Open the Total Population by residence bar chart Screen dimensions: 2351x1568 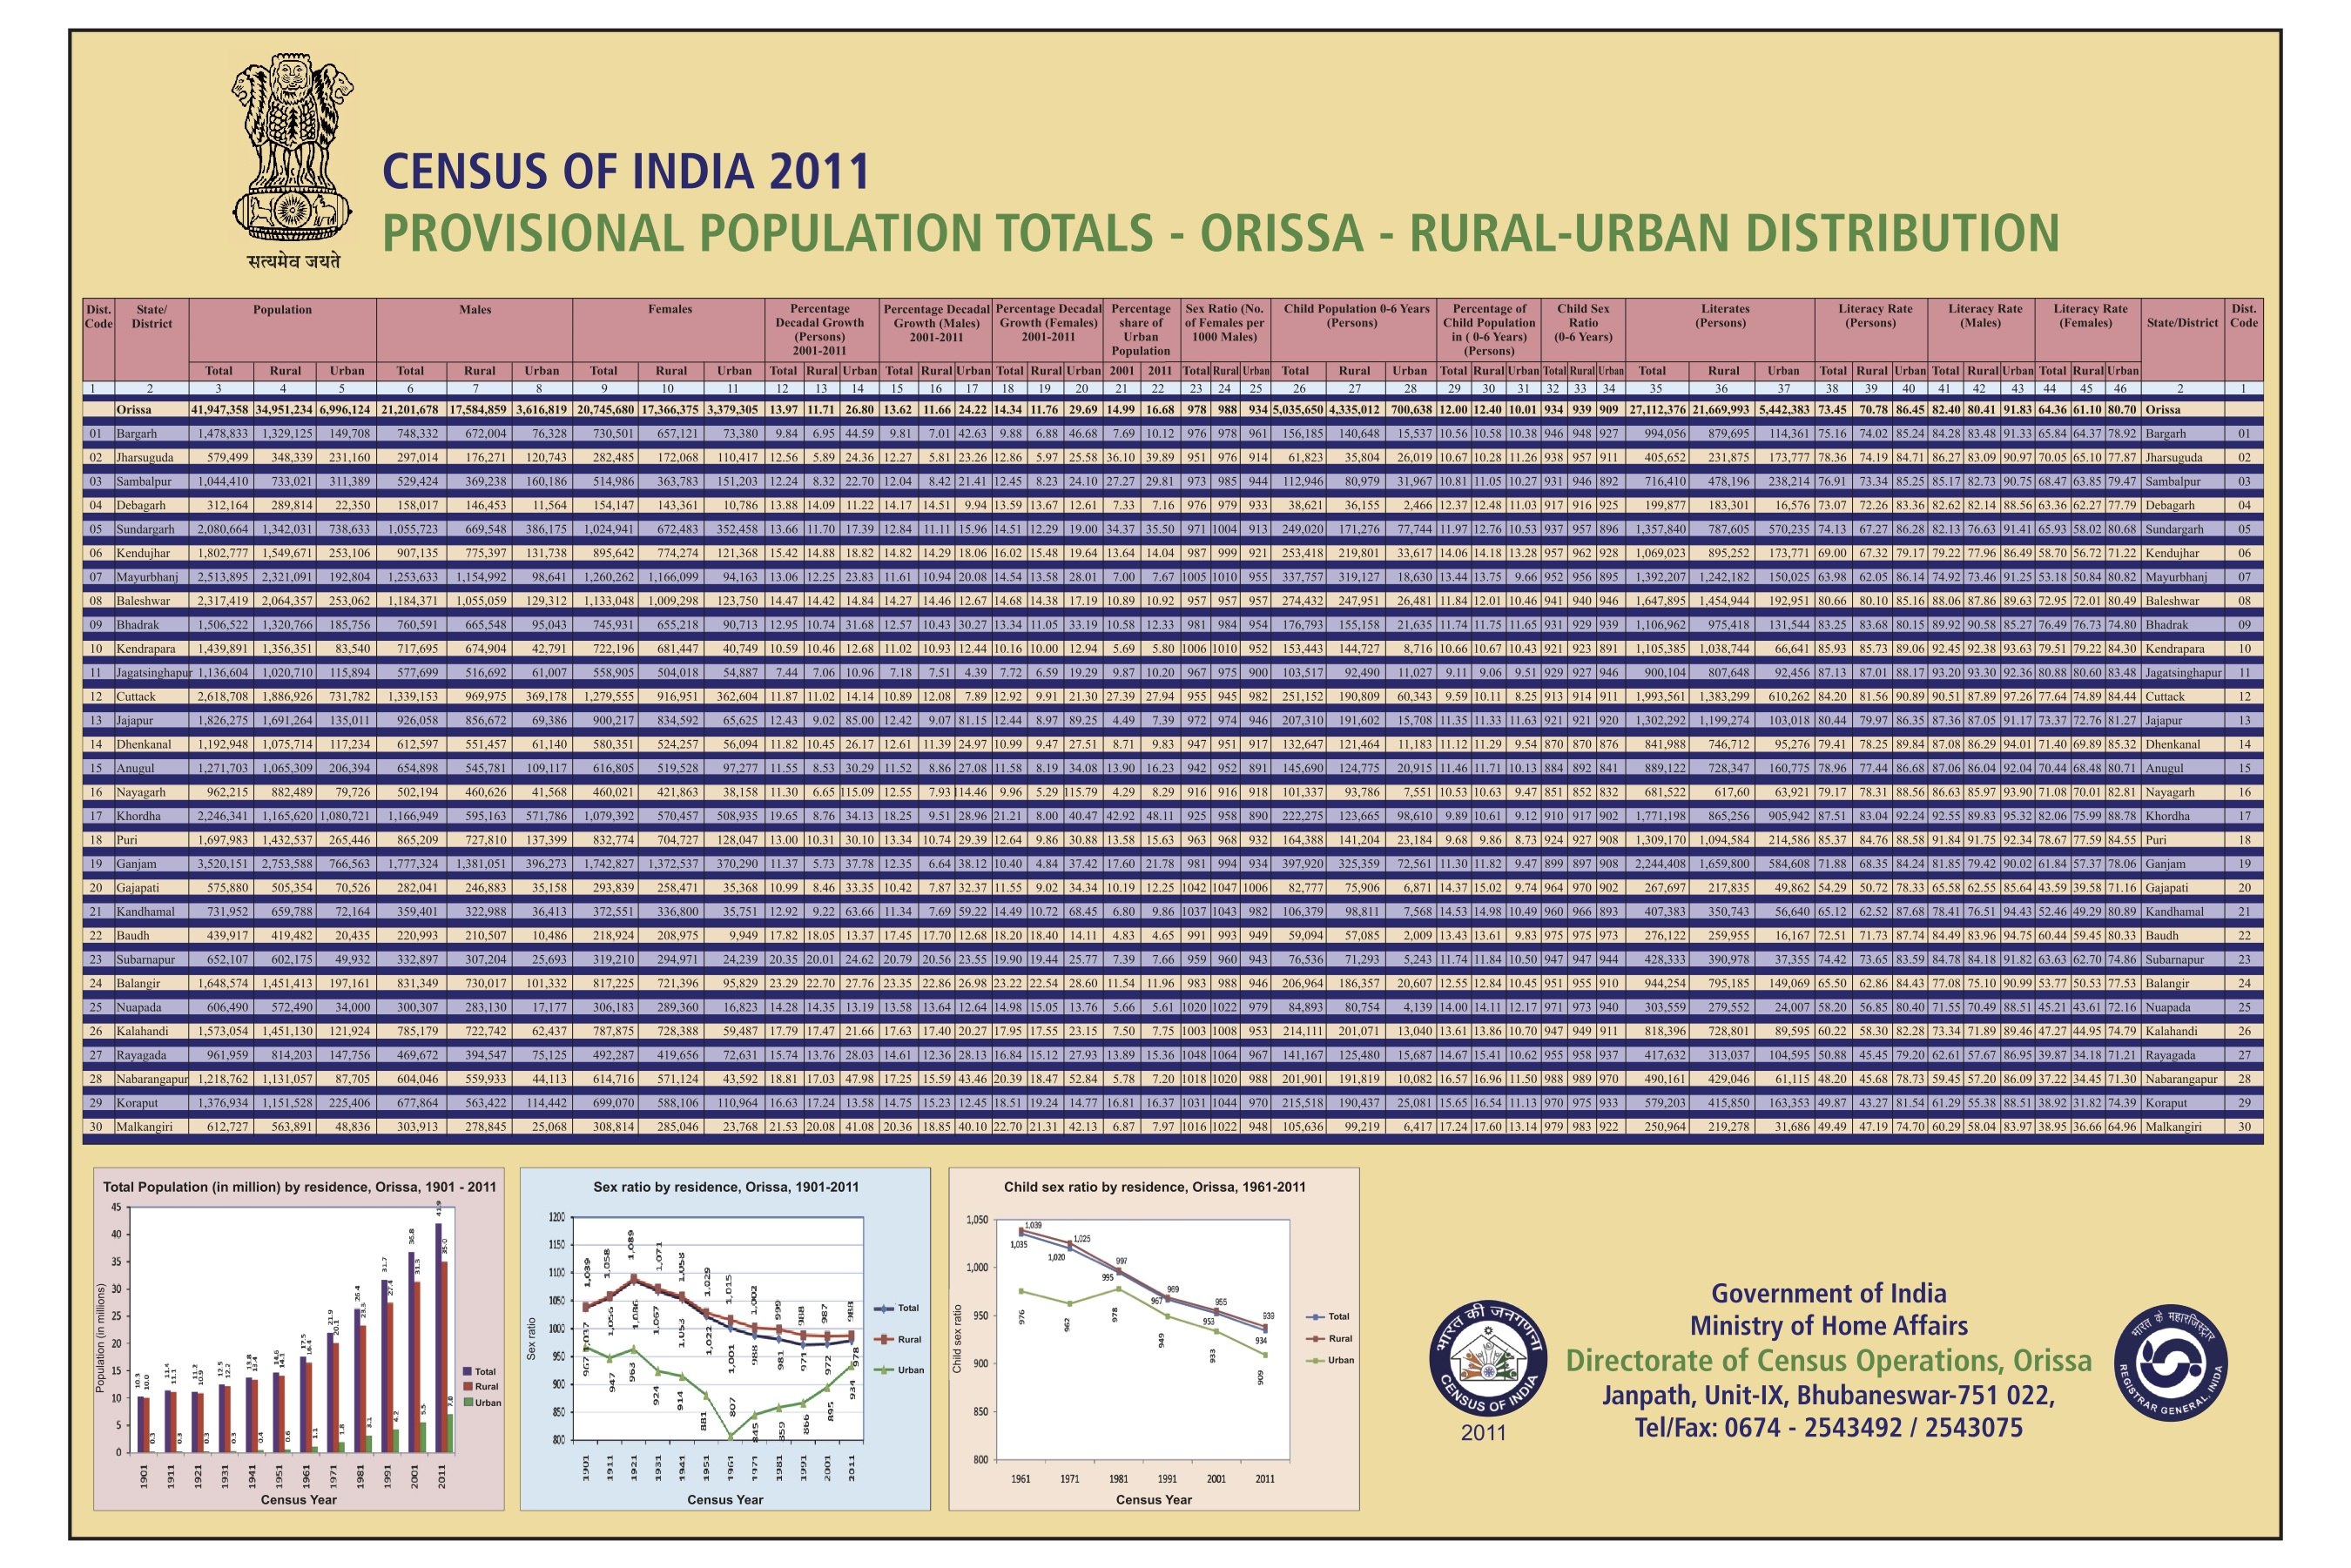299,1338
